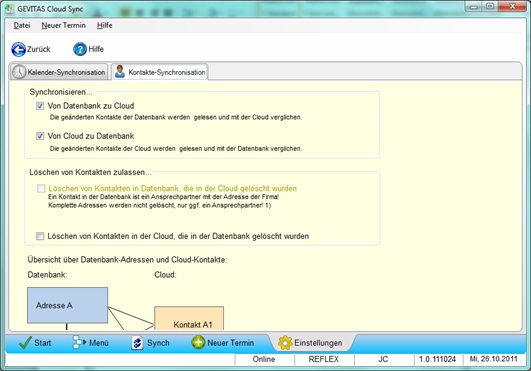Click the Cloud: column label
Screen dimensions: 531x371
[165, 275]
